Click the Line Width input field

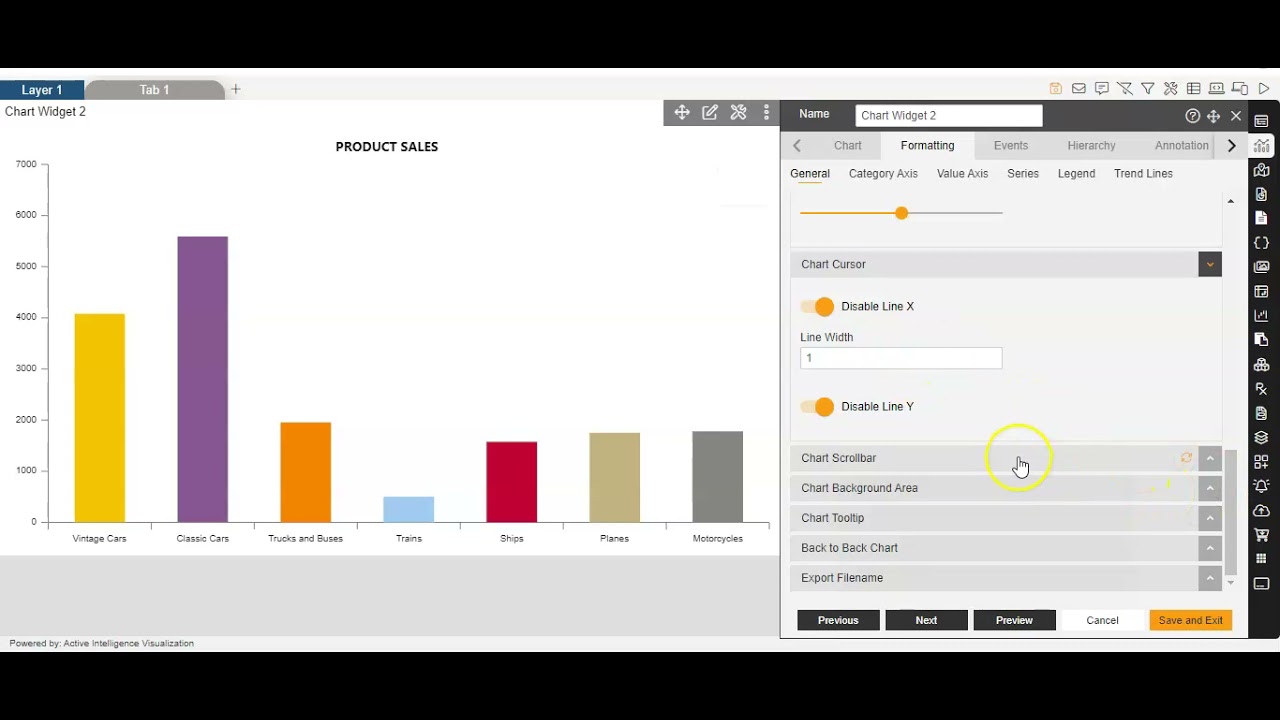pyautogui.click(x=901, y=358)
